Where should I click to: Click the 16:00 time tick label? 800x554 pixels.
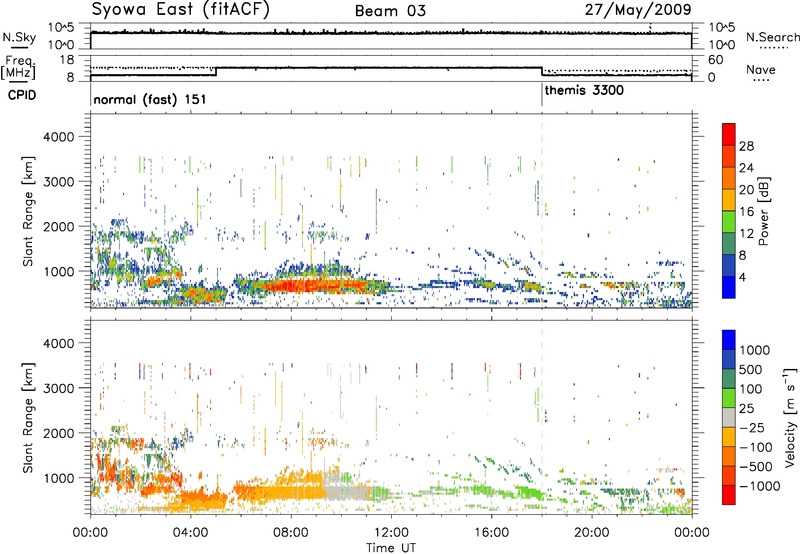coord(491,533)
